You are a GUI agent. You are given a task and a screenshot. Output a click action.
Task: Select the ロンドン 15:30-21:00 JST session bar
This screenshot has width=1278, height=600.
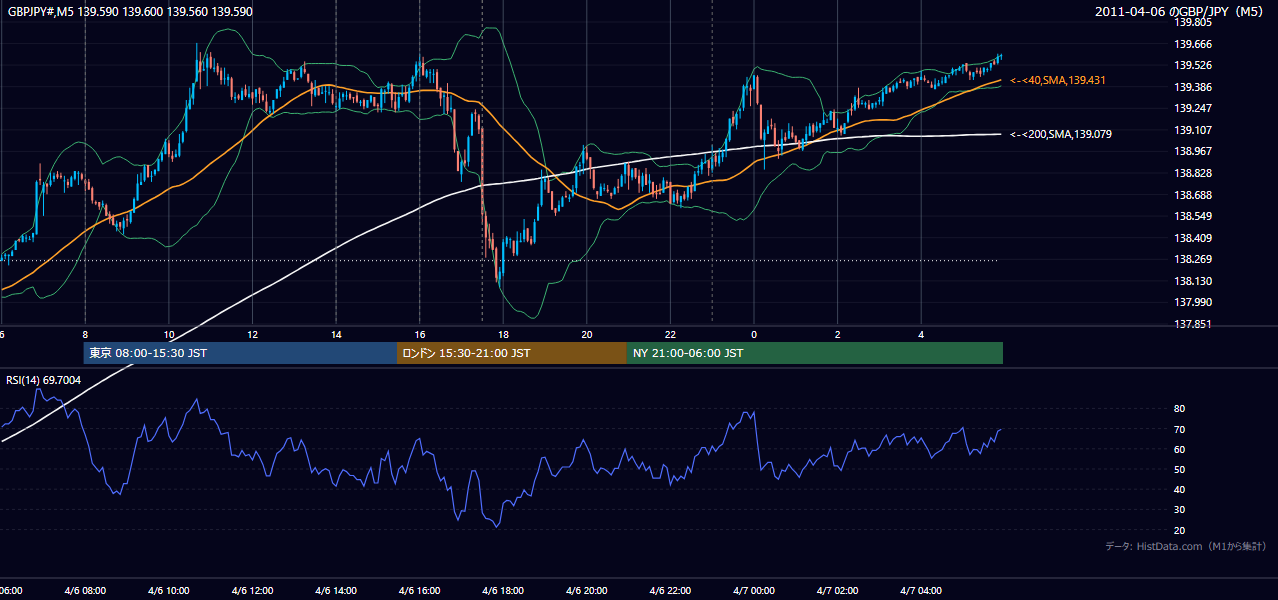coord(512,353)
